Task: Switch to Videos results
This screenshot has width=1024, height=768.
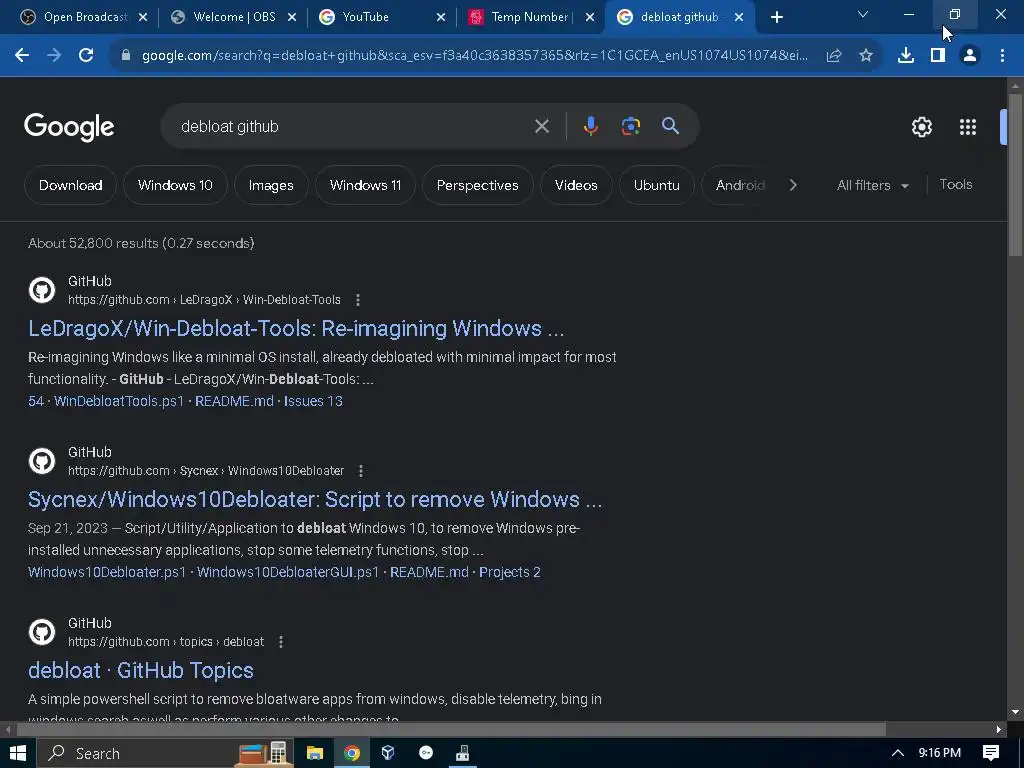Action: [576, 185]
